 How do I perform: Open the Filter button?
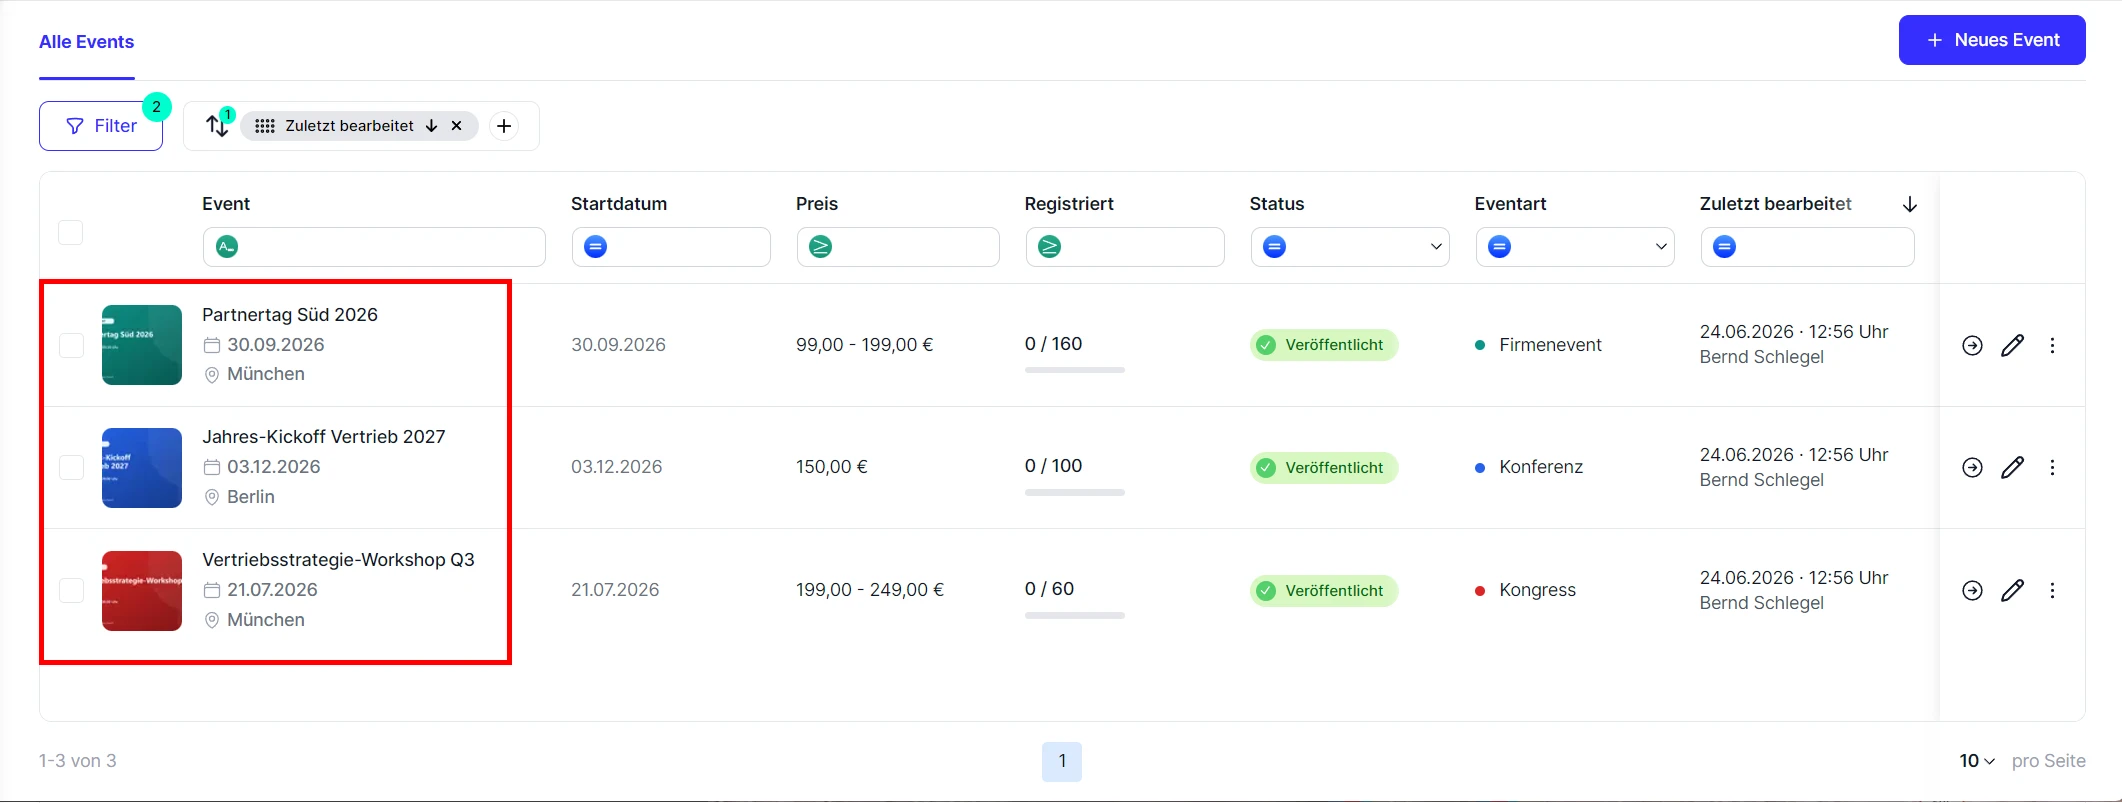[x=101, y=126]
